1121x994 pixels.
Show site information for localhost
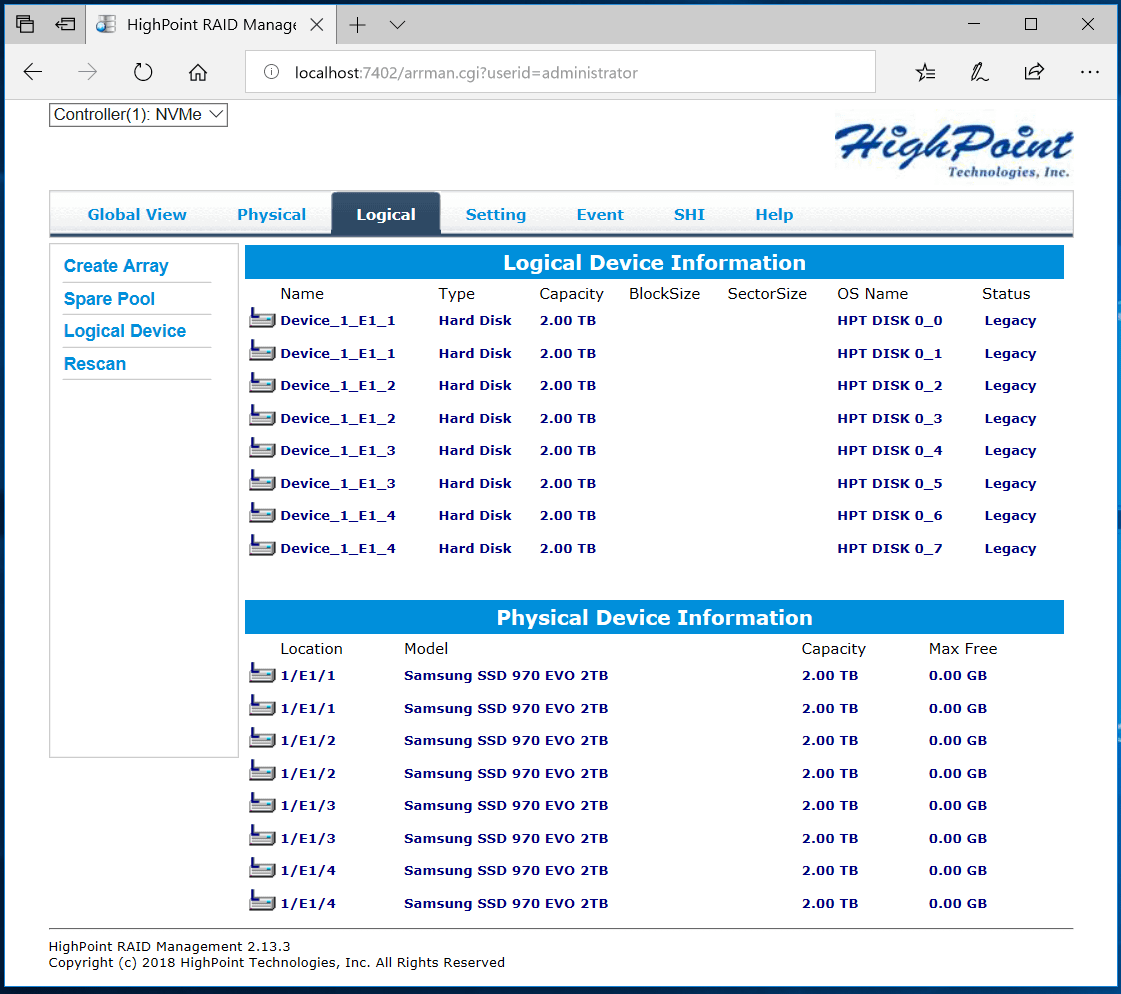(272, 72)
